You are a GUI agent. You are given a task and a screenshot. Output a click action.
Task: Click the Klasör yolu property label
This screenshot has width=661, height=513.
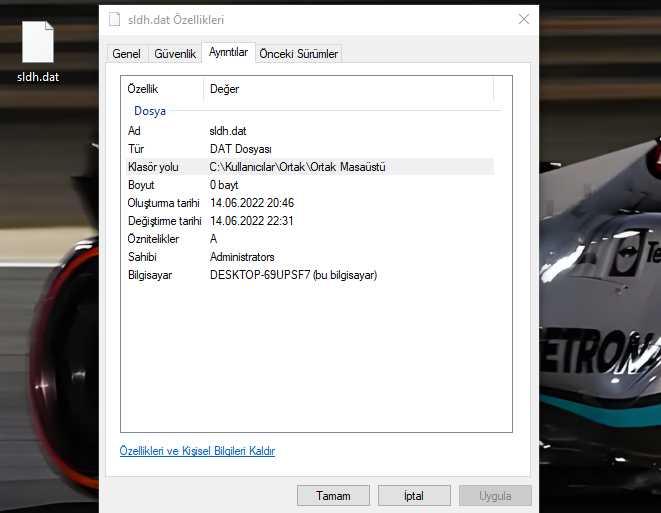pyautogui.click(x=153, y=167)
